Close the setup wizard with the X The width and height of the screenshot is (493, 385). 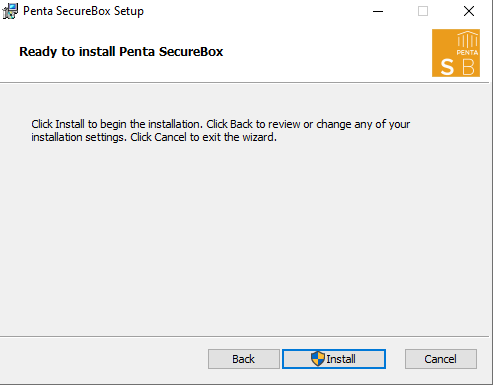tap(469, 11)
